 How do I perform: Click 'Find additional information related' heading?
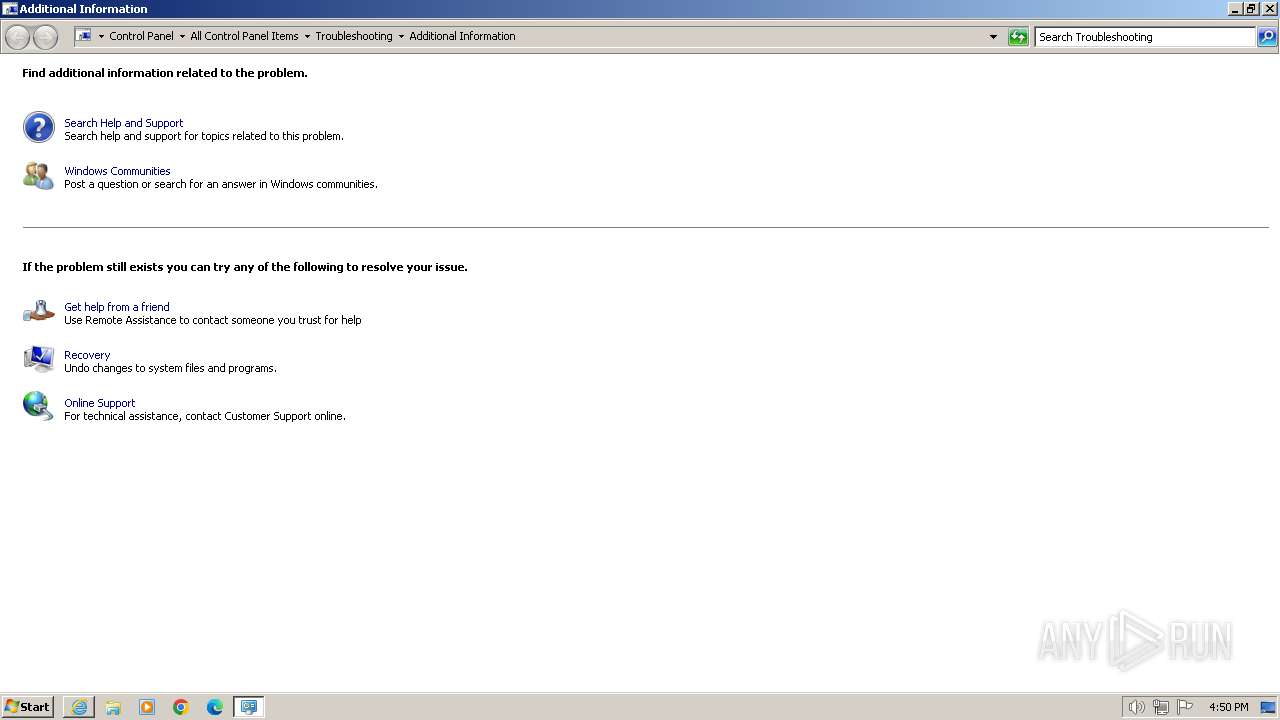pos(165,73)
